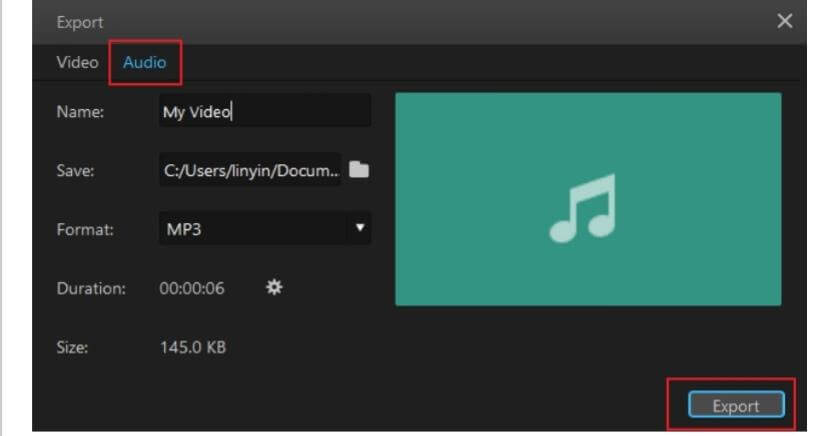The height and width of the screenshot is (436, 835).
Task: Open the MP3 Format dropdown
Action: 265,229
